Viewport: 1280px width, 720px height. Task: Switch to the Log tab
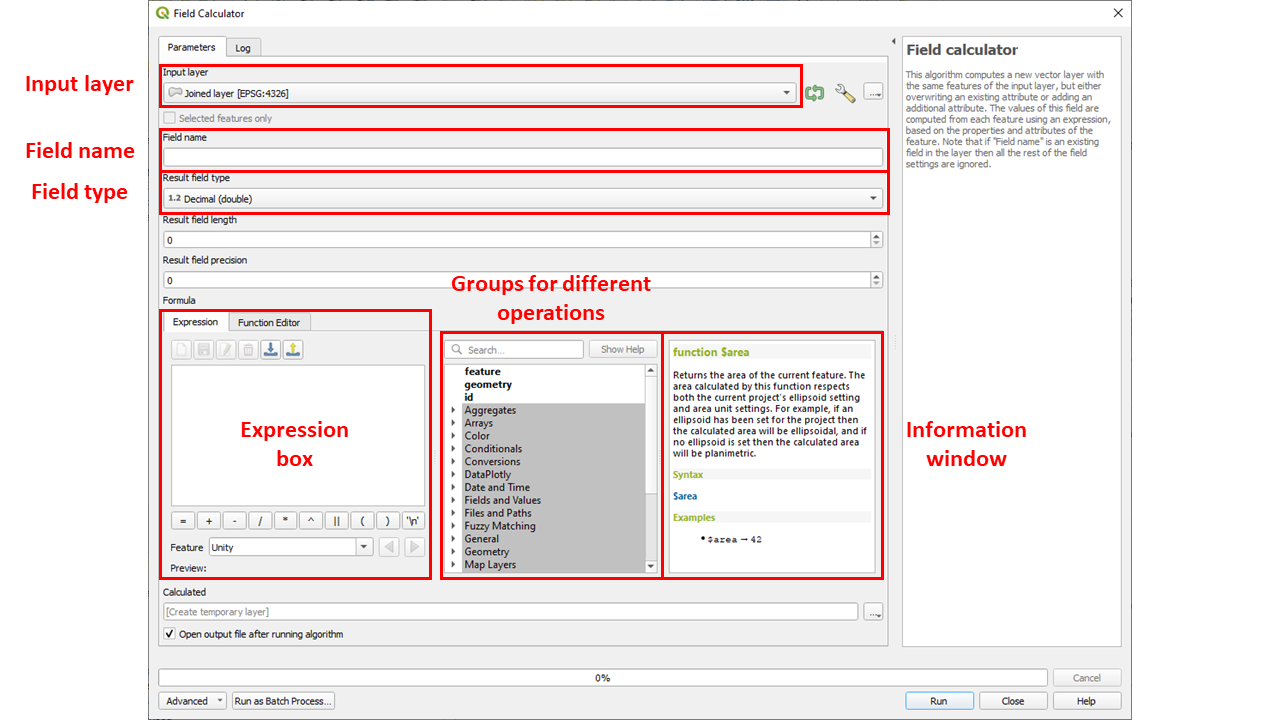[x=243, y=47]
